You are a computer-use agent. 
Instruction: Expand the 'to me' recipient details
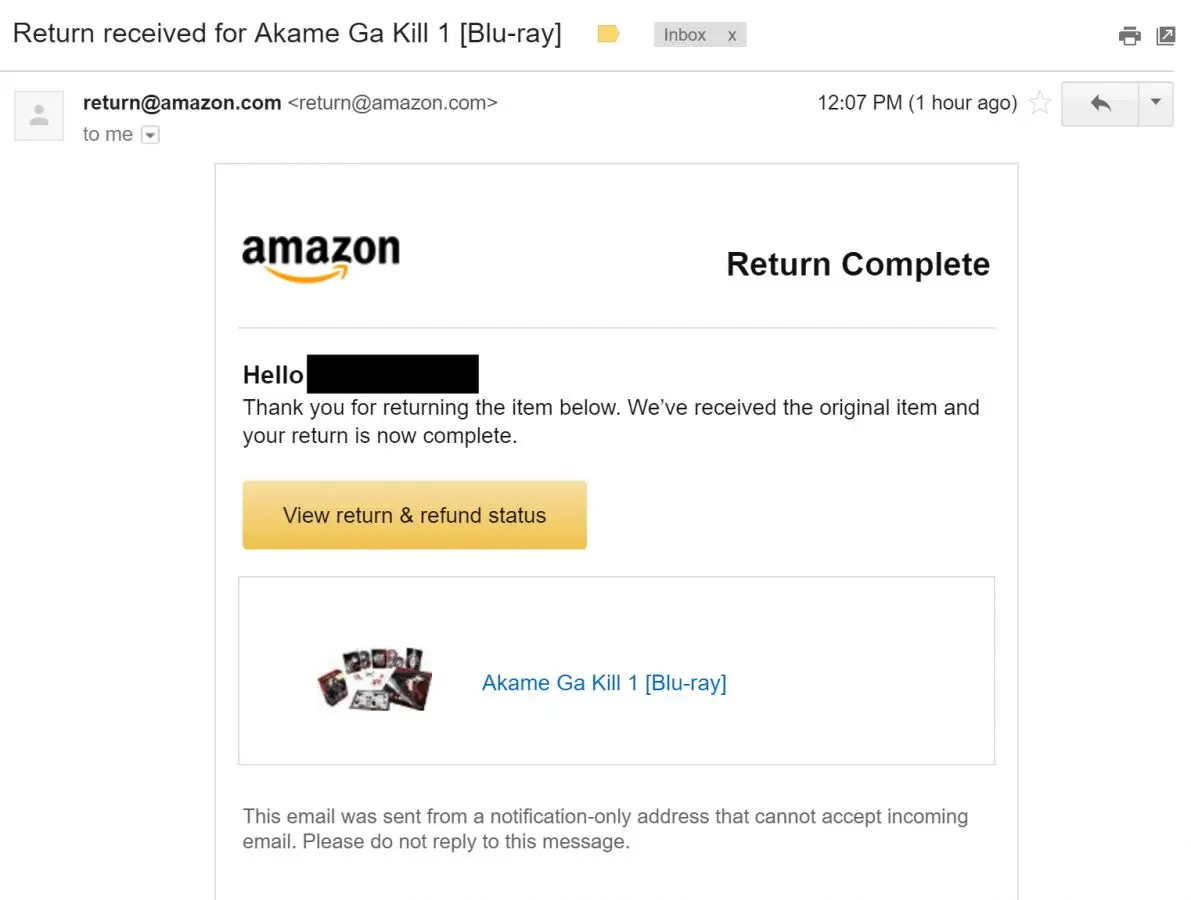(x=150, y=135)
